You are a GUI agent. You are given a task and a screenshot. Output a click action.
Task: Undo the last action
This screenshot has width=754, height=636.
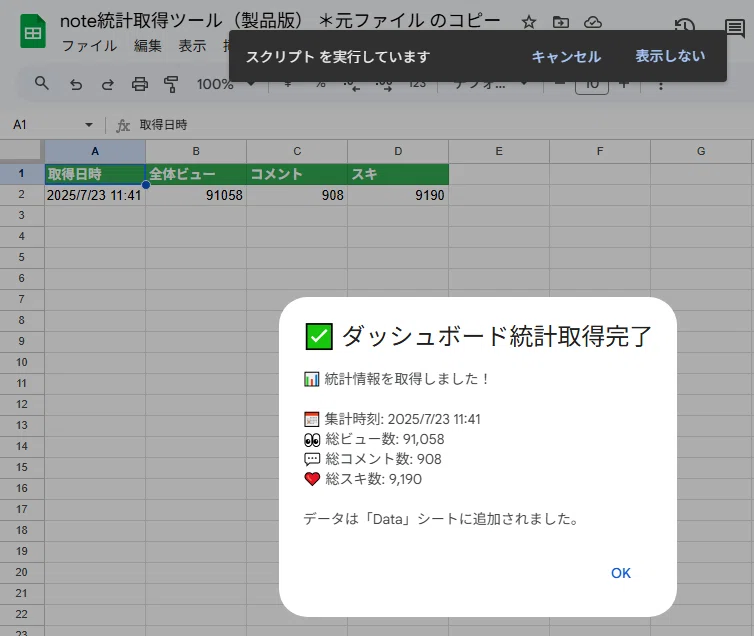point(75,85)
